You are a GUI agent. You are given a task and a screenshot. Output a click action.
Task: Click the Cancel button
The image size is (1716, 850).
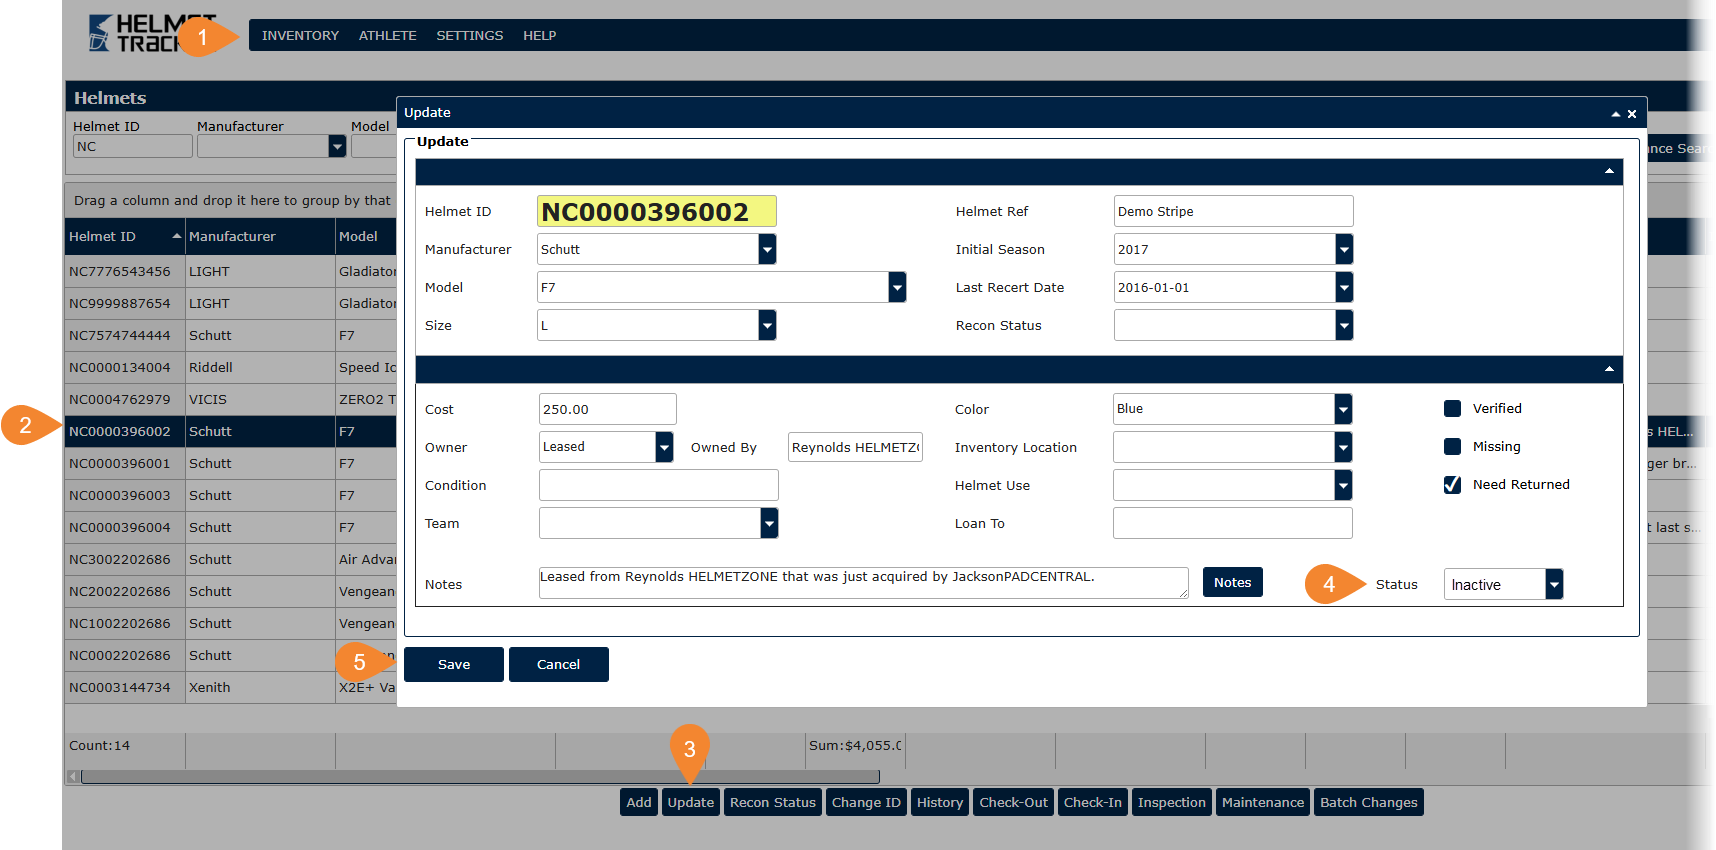pos(558,664)
